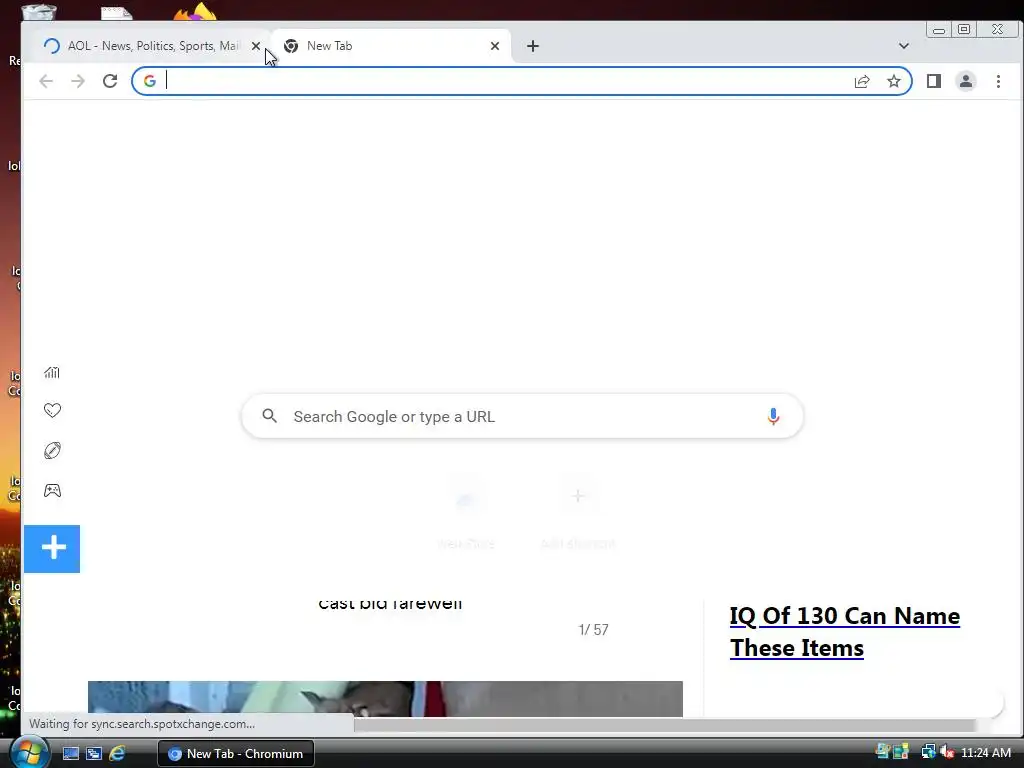Open "IQ Of 130 Can Name These Items" link
The height and width of the screenshot is (768, 1024).
[844, 632]
